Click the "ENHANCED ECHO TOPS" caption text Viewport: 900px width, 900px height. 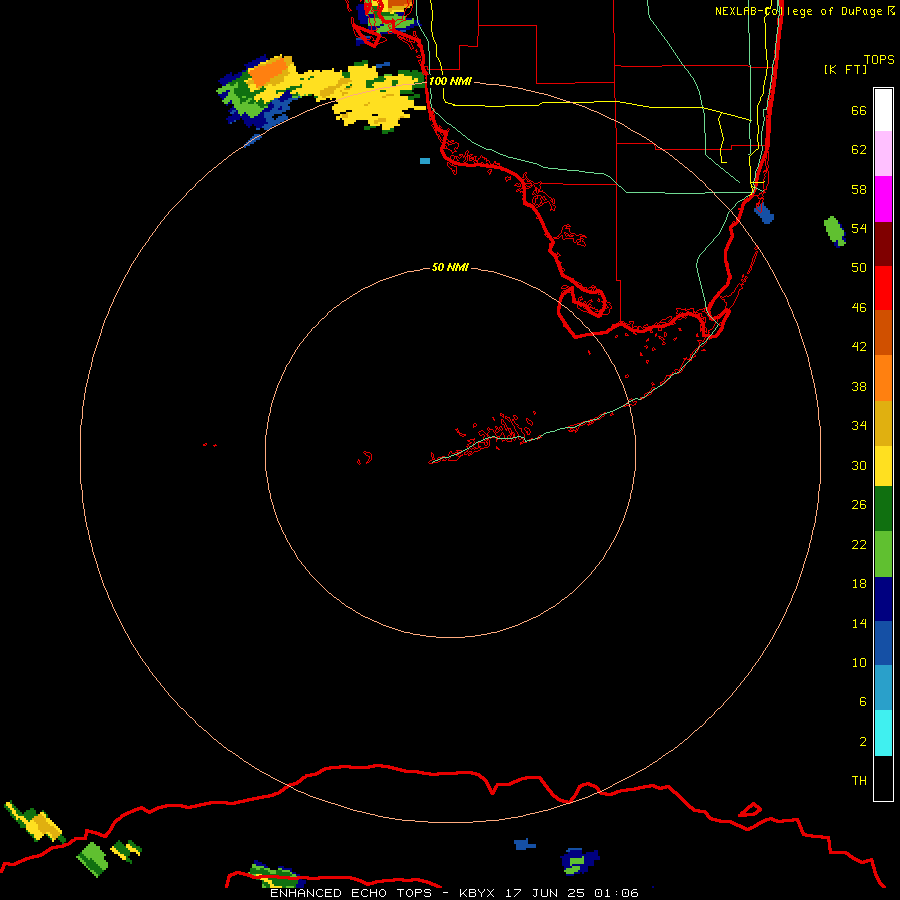coord(350,893)
